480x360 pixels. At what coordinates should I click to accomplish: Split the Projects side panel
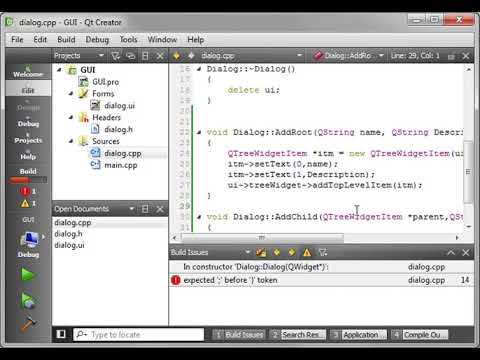(x=145, y=56)
